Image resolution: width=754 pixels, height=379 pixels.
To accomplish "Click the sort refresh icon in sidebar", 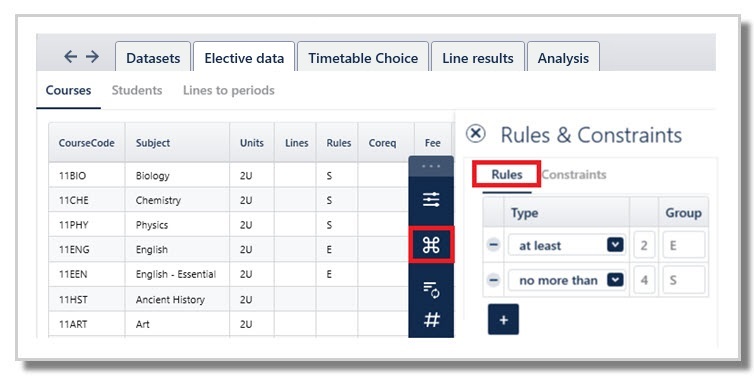I will coord(431,290).
